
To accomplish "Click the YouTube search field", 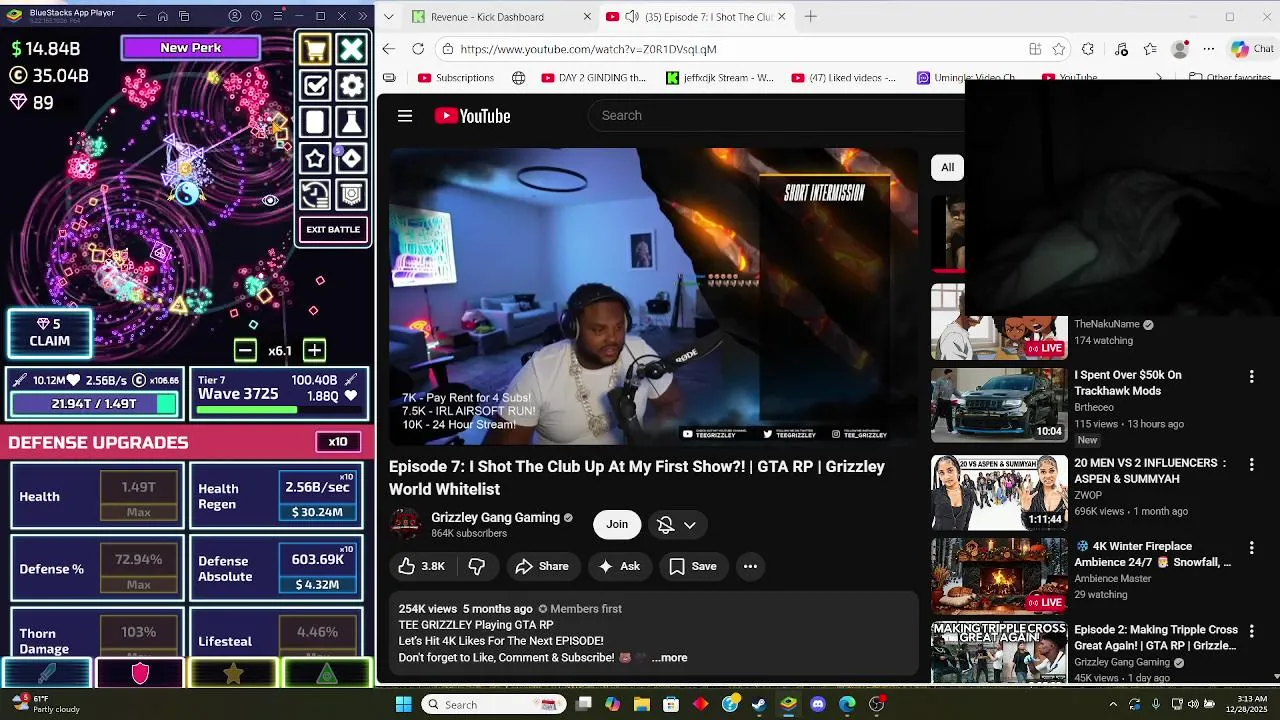I will [775, 116].
